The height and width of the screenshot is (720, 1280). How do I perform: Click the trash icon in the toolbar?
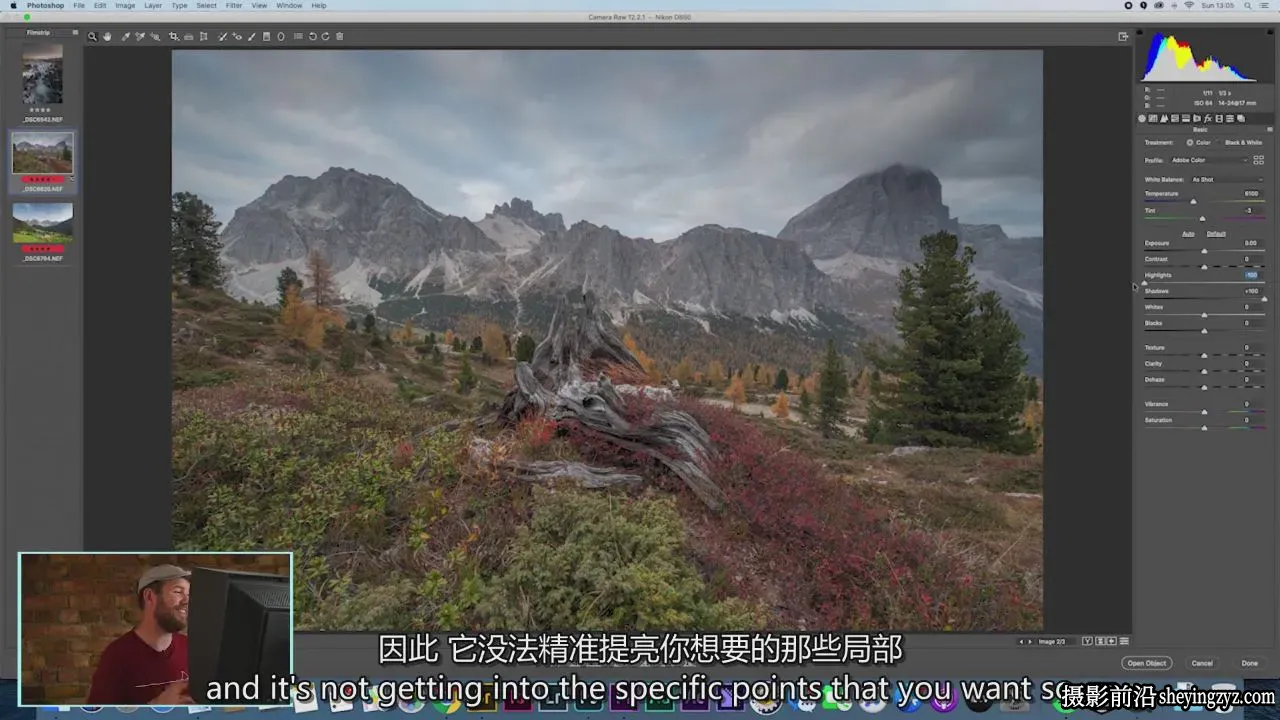(339, 37)
